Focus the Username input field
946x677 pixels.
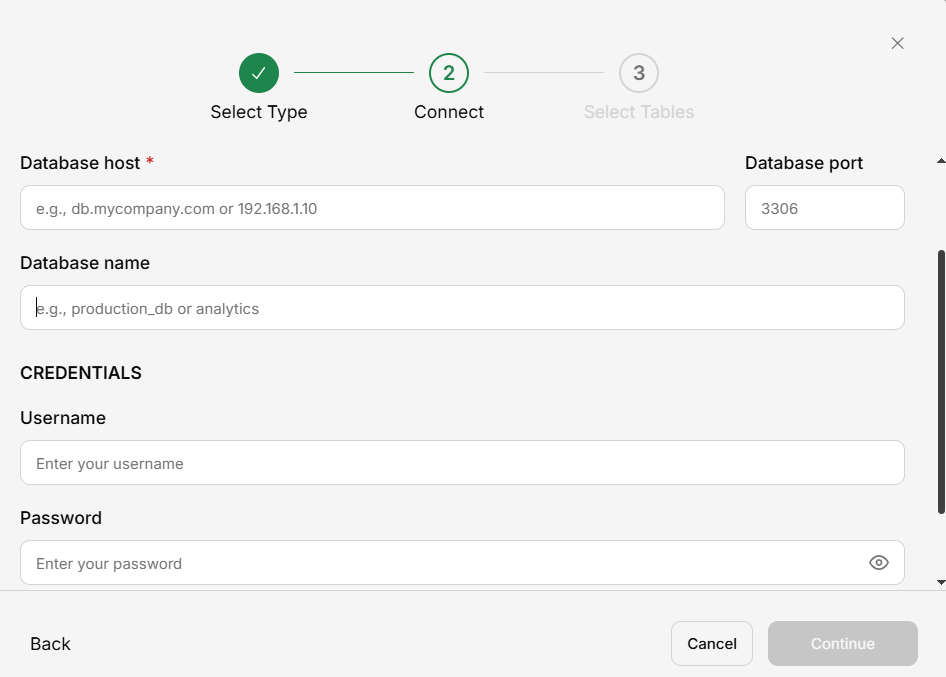point(462,463)
